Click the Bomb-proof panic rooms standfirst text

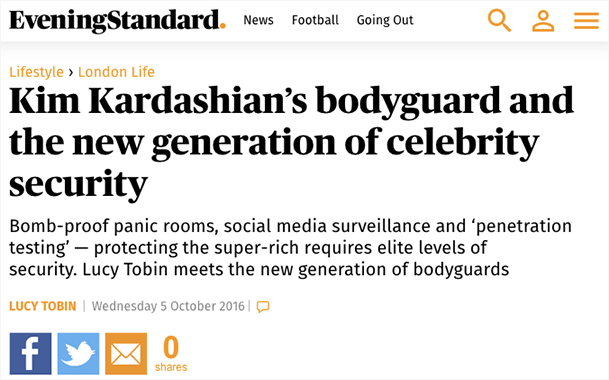click(x=291, y=248)
